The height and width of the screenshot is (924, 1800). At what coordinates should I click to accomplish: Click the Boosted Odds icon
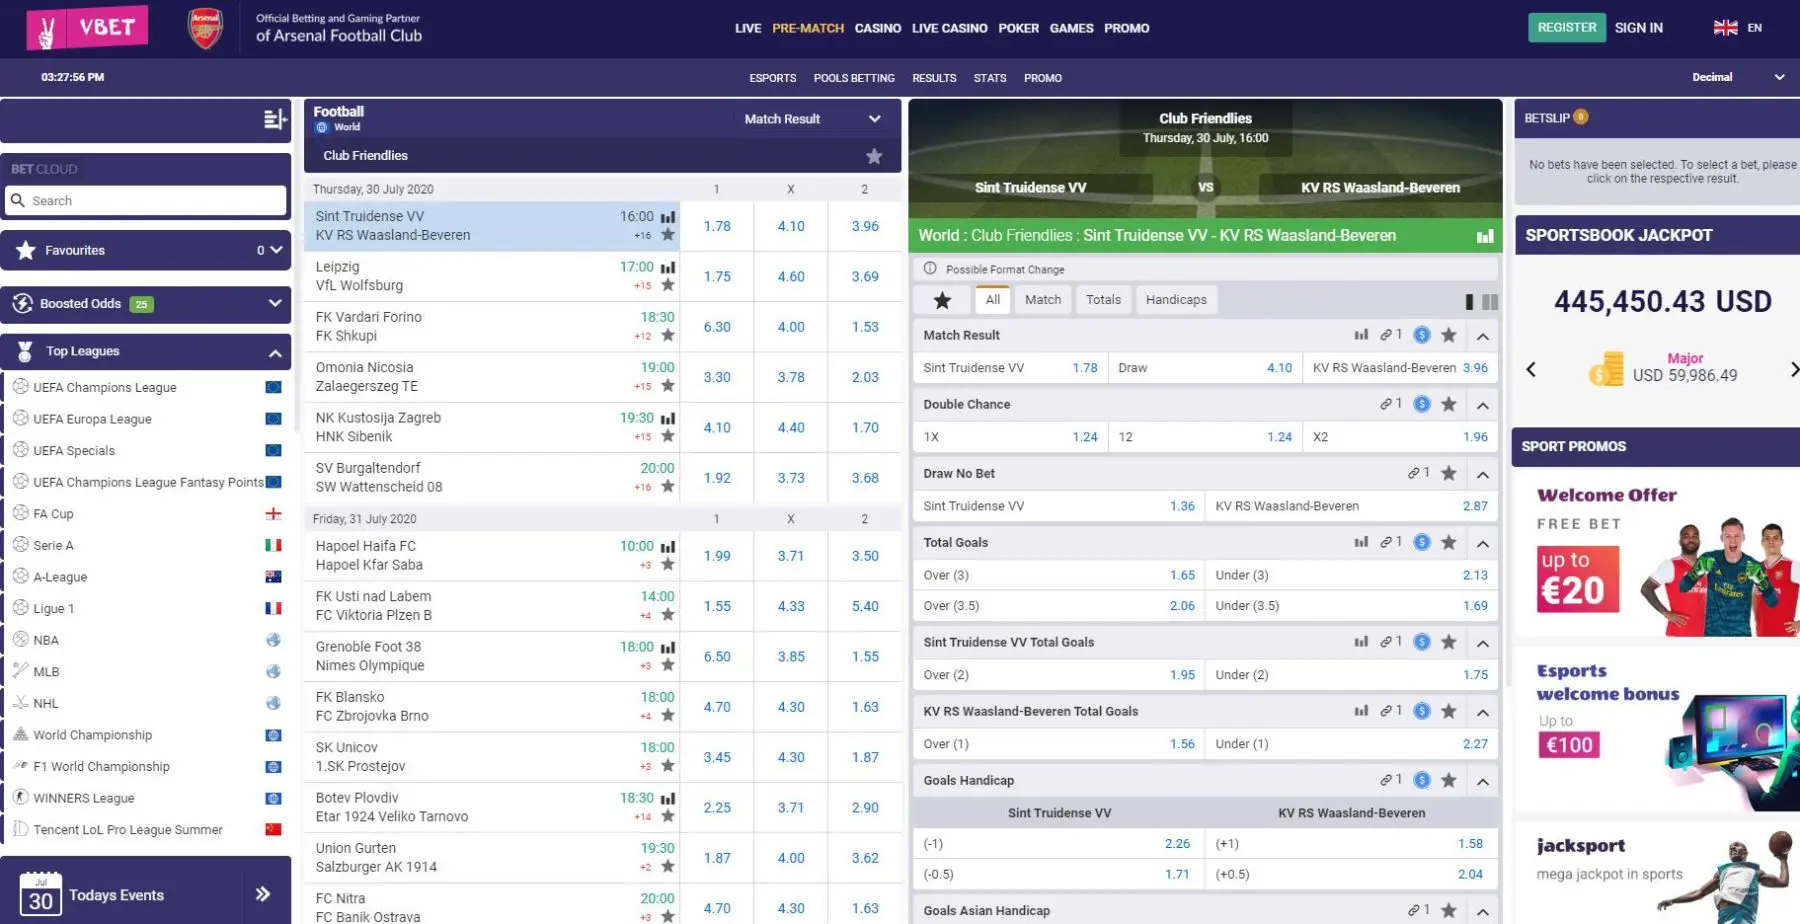click(x=23, y=303)
